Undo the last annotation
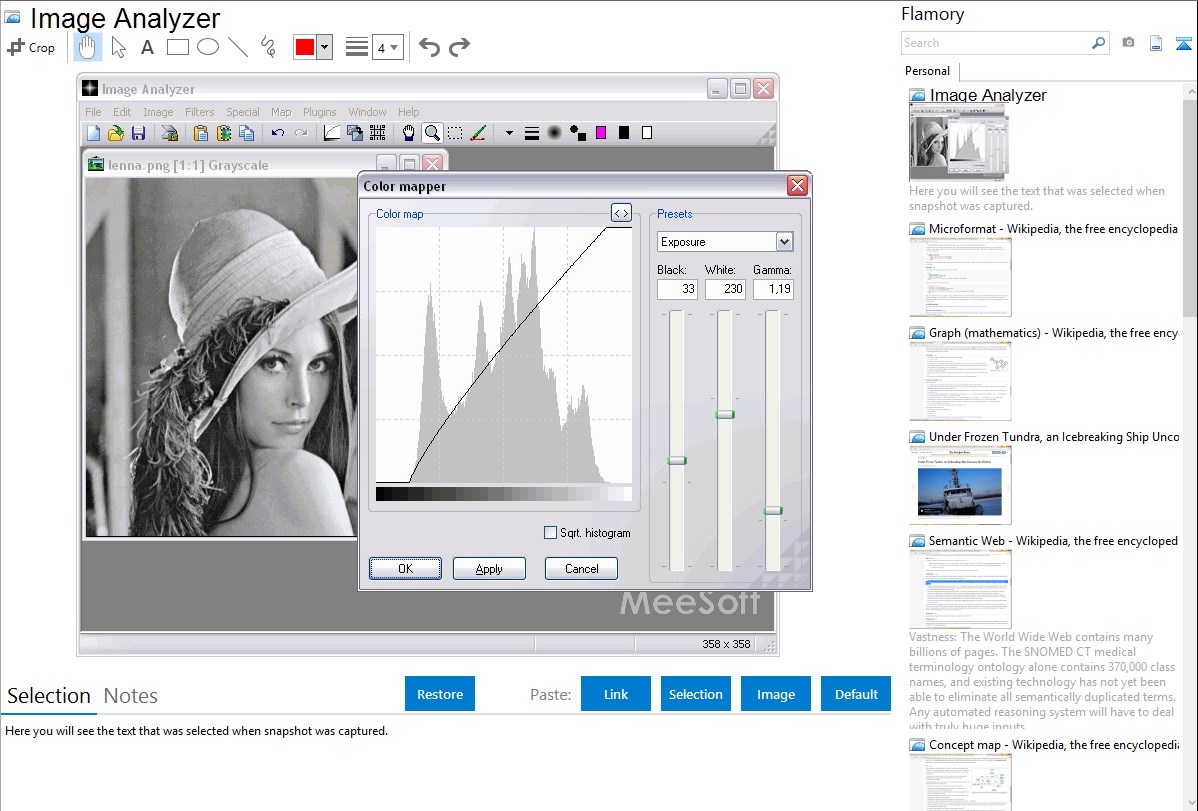This screenshot has width=1198, height=811. 429,47
